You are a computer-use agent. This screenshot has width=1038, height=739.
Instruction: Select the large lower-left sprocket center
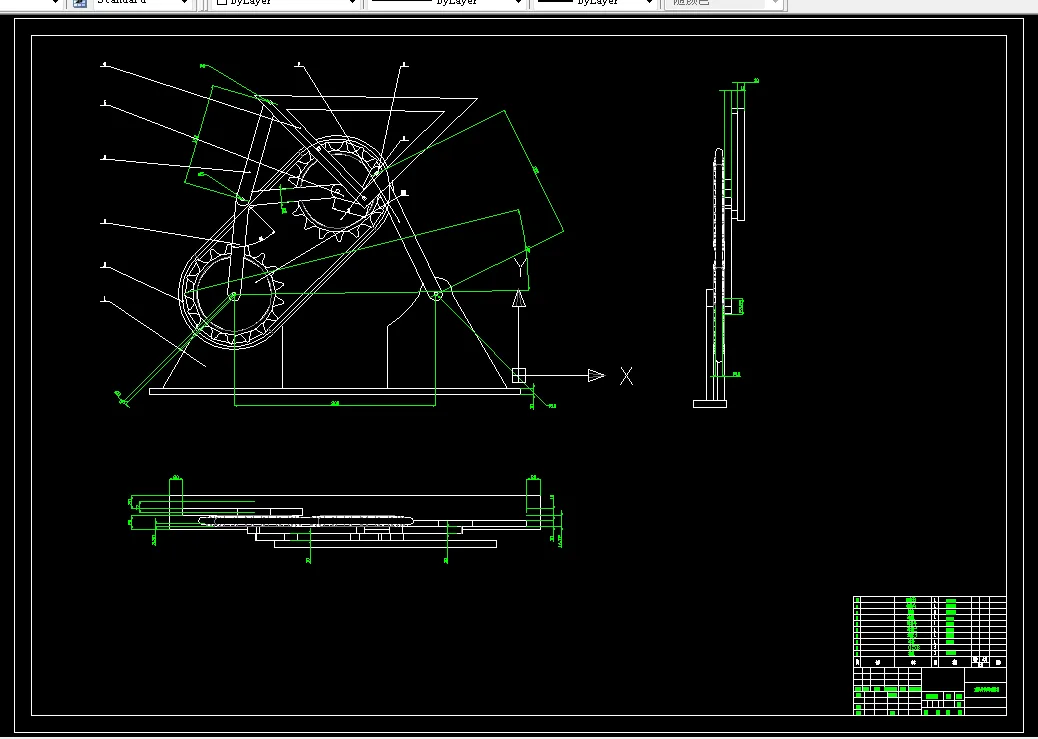[x=233, y=297]
